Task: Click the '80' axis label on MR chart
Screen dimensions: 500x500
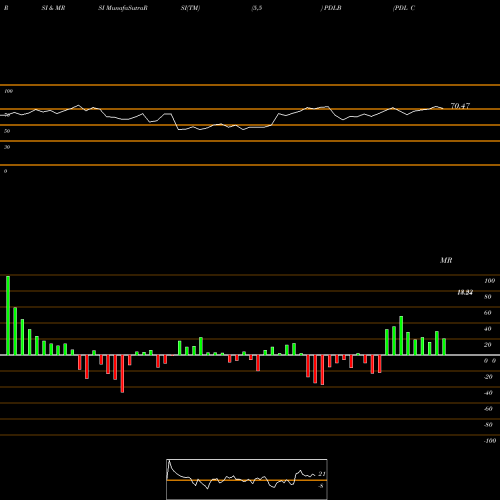Action: tap(488, 297)
